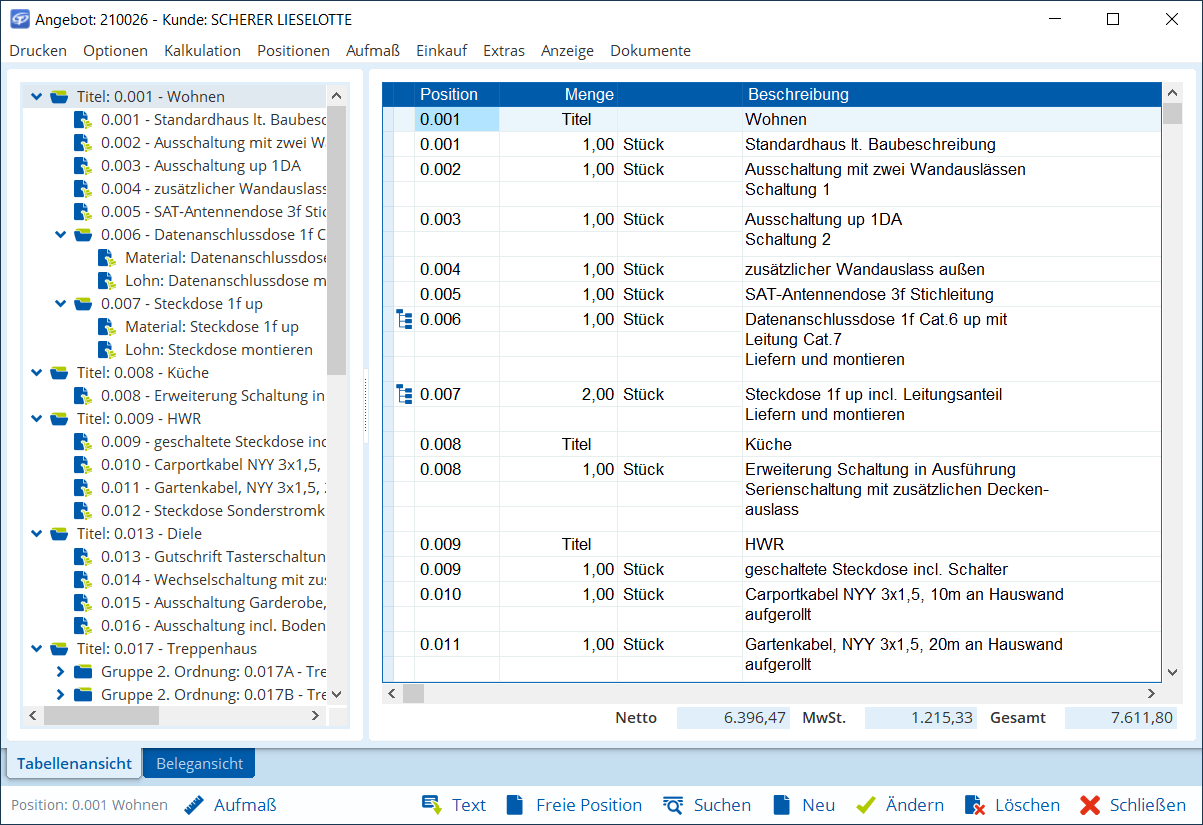Click the Beschreibung column header
This screenshot has height=825, width=1203.
[798, 95]
